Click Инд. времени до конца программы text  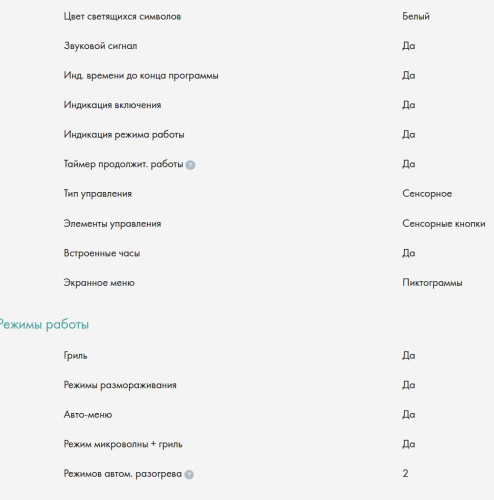[x=141, y=76]
